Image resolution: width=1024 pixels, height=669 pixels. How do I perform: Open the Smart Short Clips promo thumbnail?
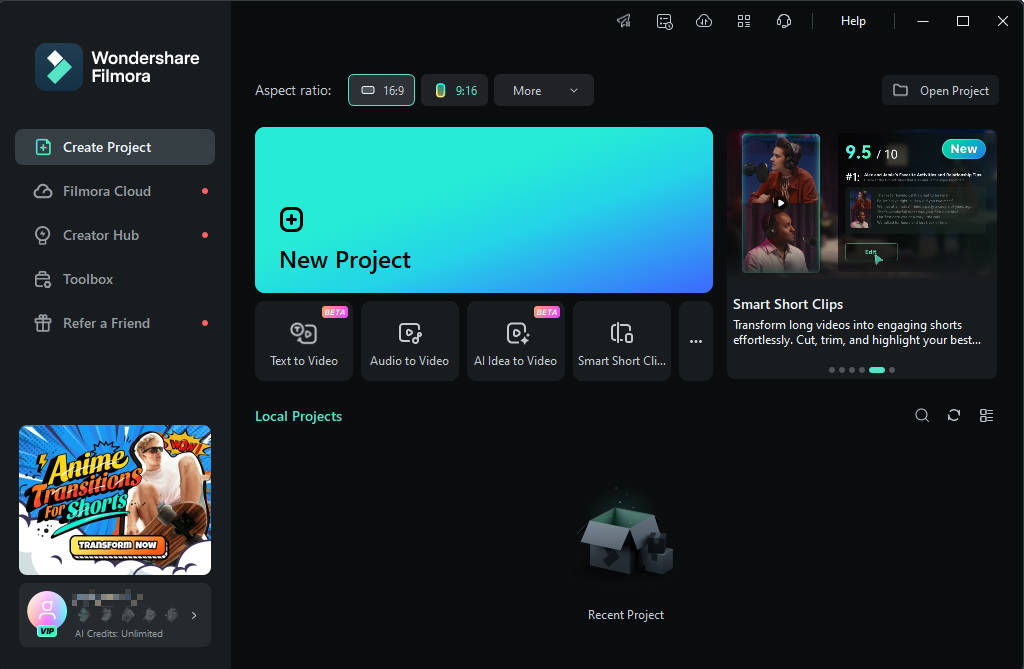[862, 202]
